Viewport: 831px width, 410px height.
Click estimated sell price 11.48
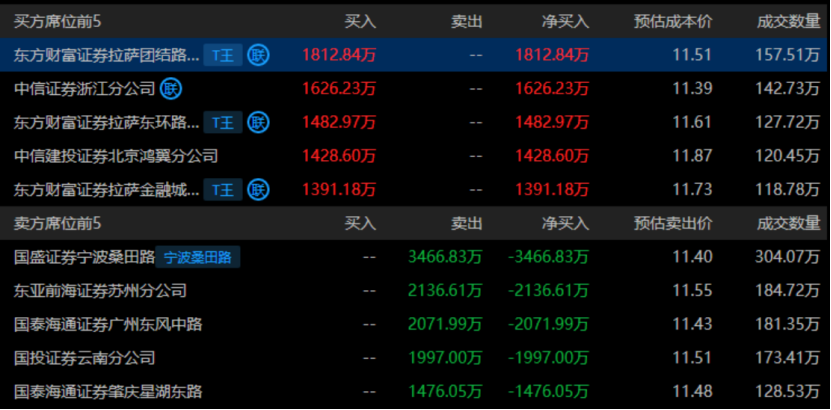[x=693, y=392]
